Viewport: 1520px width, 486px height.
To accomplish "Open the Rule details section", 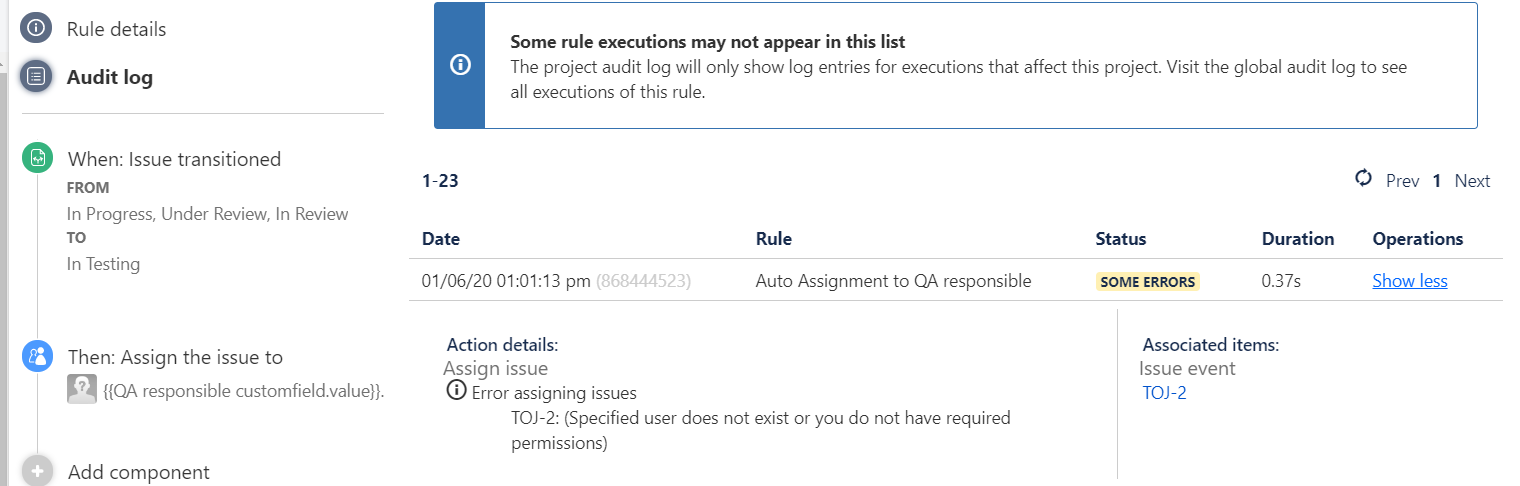I will click(116, 29).
